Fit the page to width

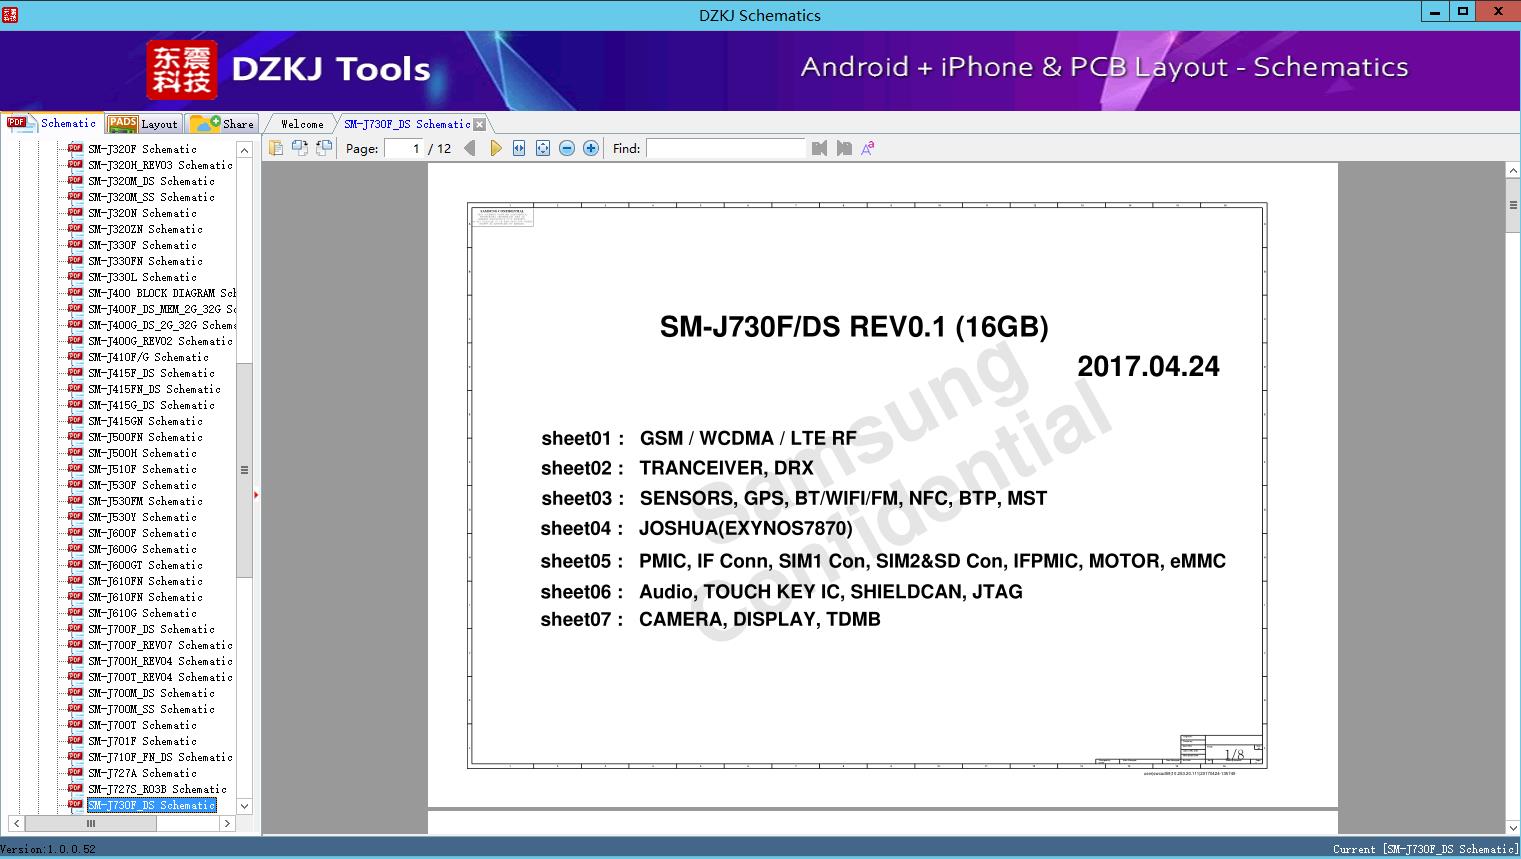coord(519,148)
